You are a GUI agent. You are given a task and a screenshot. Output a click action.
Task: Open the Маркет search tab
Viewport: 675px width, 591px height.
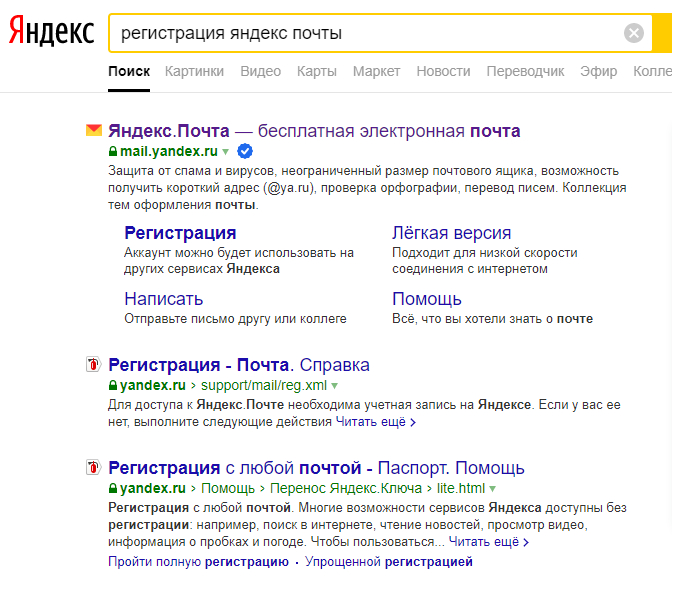coord(376,71)
